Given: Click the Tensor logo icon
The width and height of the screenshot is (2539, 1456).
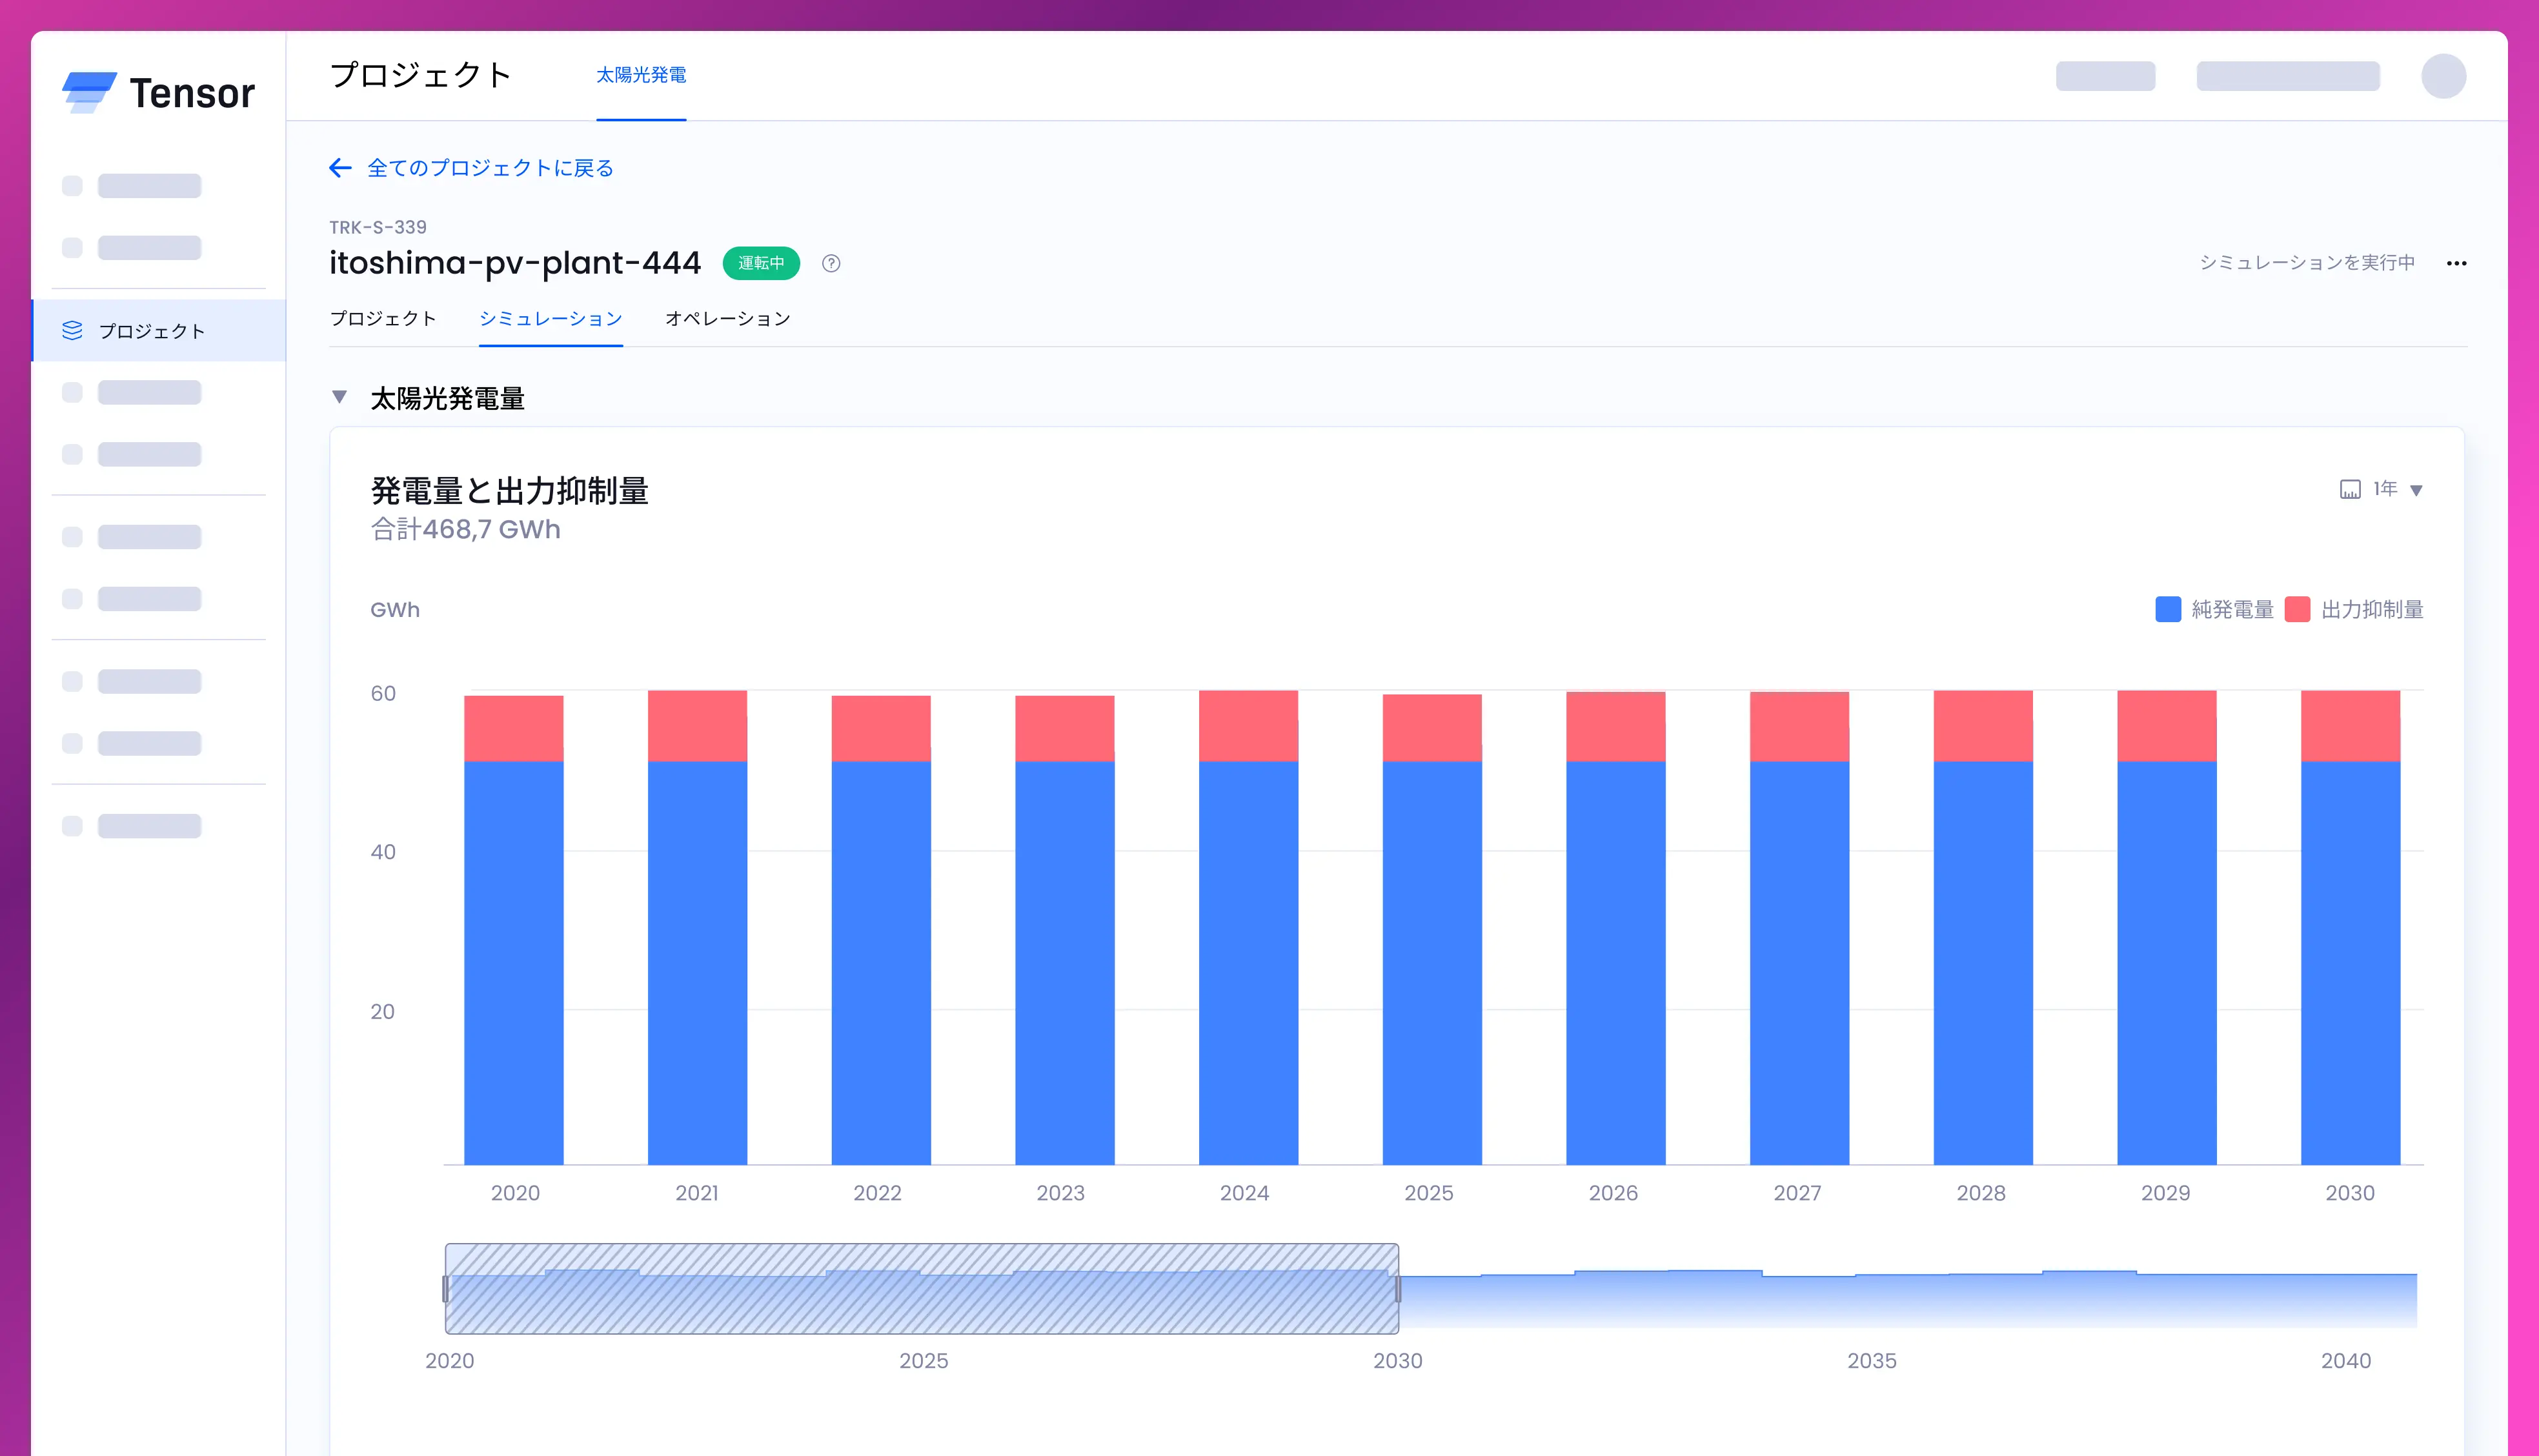Looking at the screenshot, I should coord(89,92).
